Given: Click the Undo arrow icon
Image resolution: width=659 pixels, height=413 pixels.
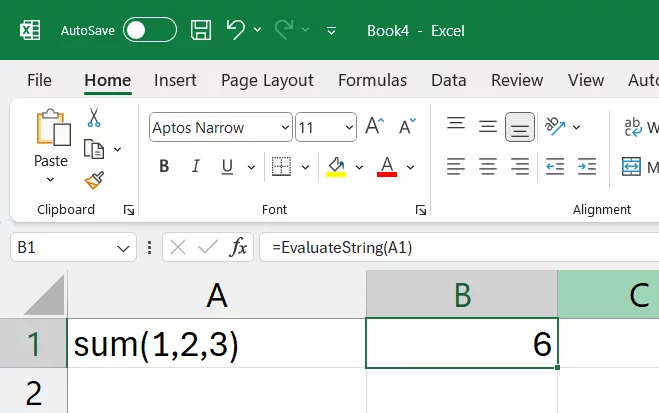Looking at the screenshot, I should 236,30.
